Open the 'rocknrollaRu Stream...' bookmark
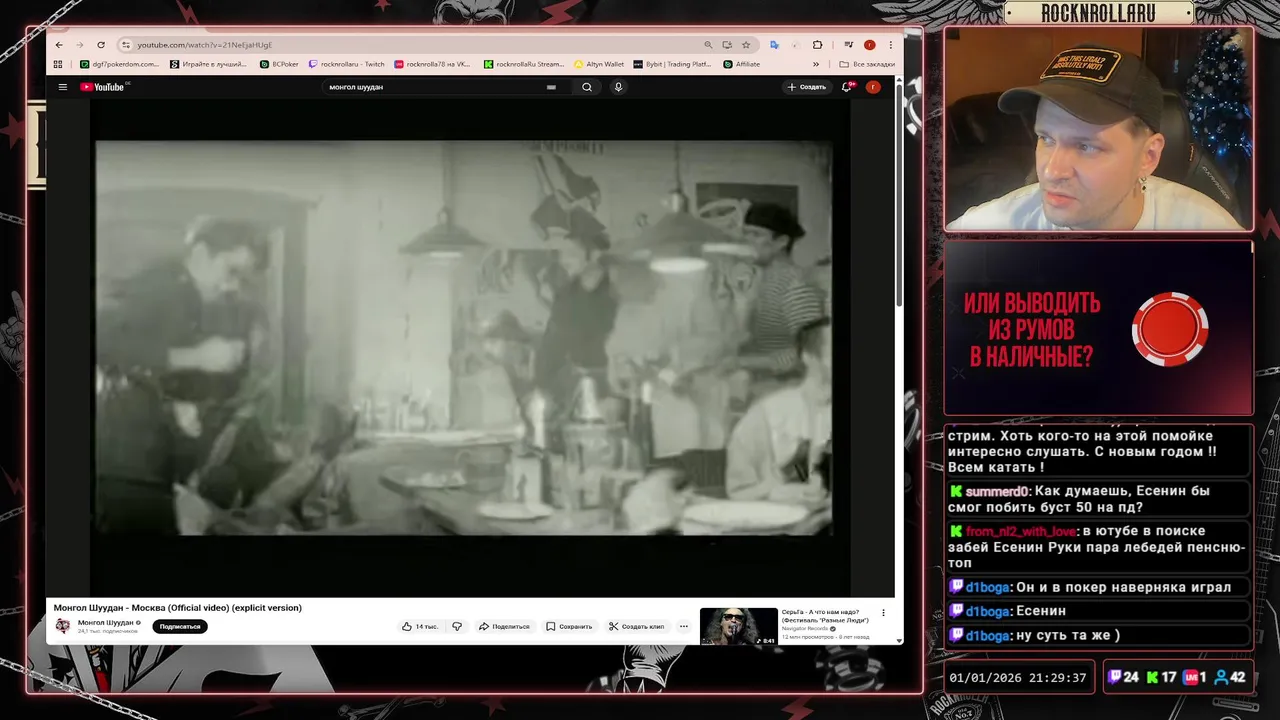Image resolution: width=1280 pixels, height=720 pixels. click(x=523, y=64)
